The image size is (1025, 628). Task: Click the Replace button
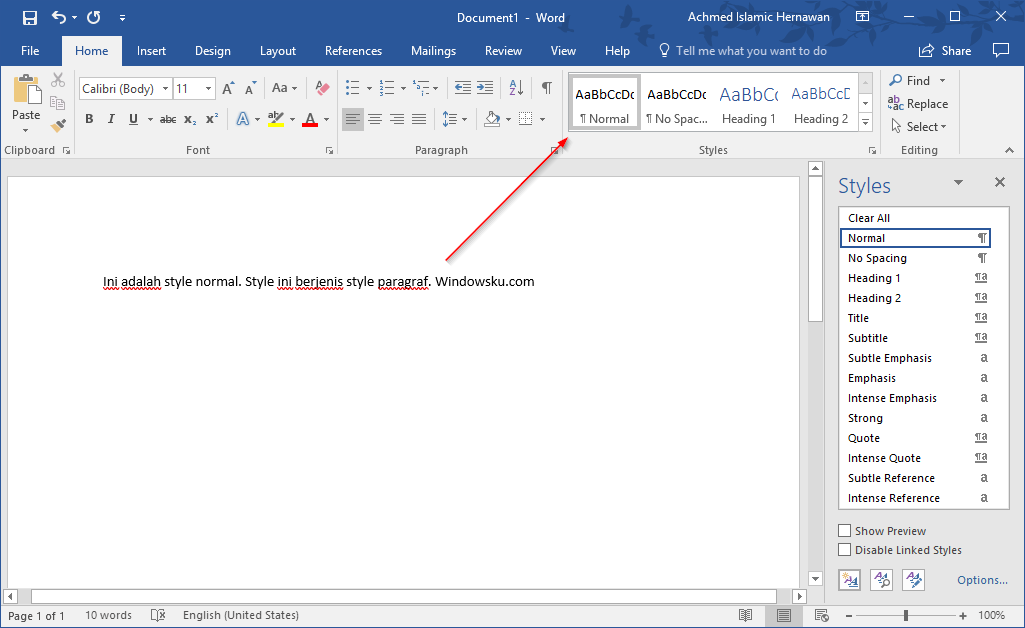(918, 103)
